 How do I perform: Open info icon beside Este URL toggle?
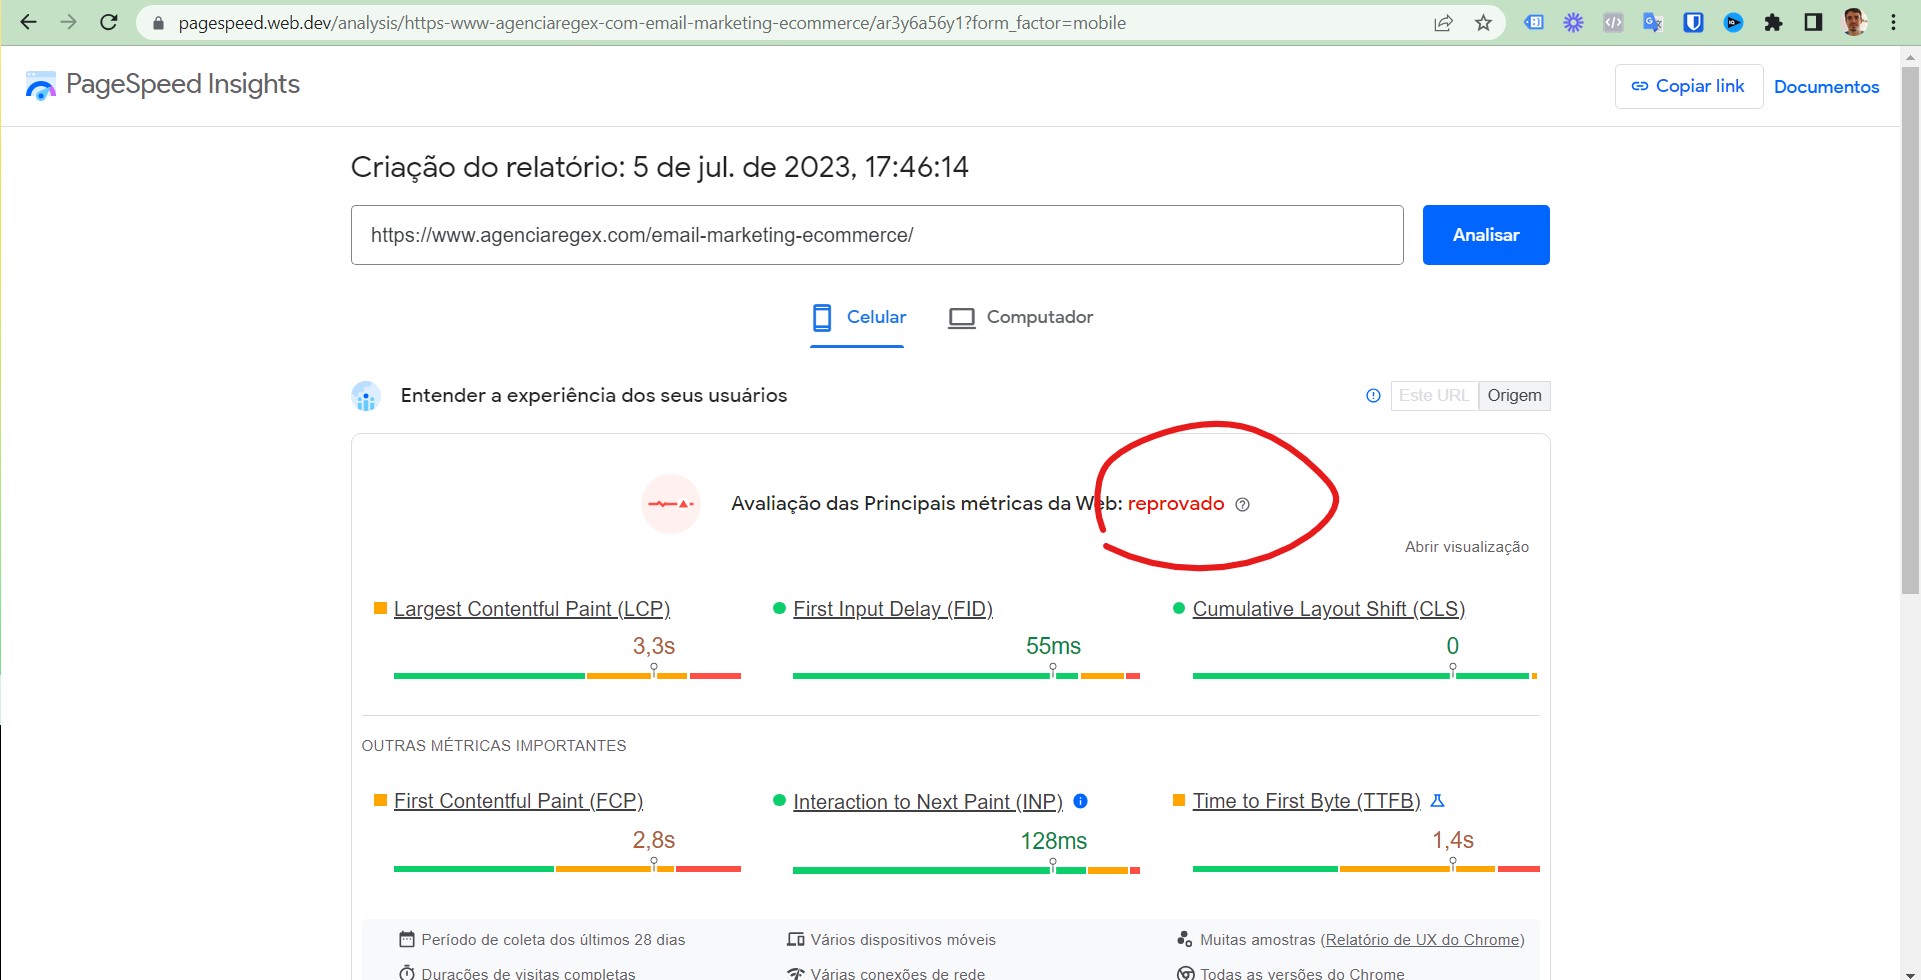(1373, 396)
